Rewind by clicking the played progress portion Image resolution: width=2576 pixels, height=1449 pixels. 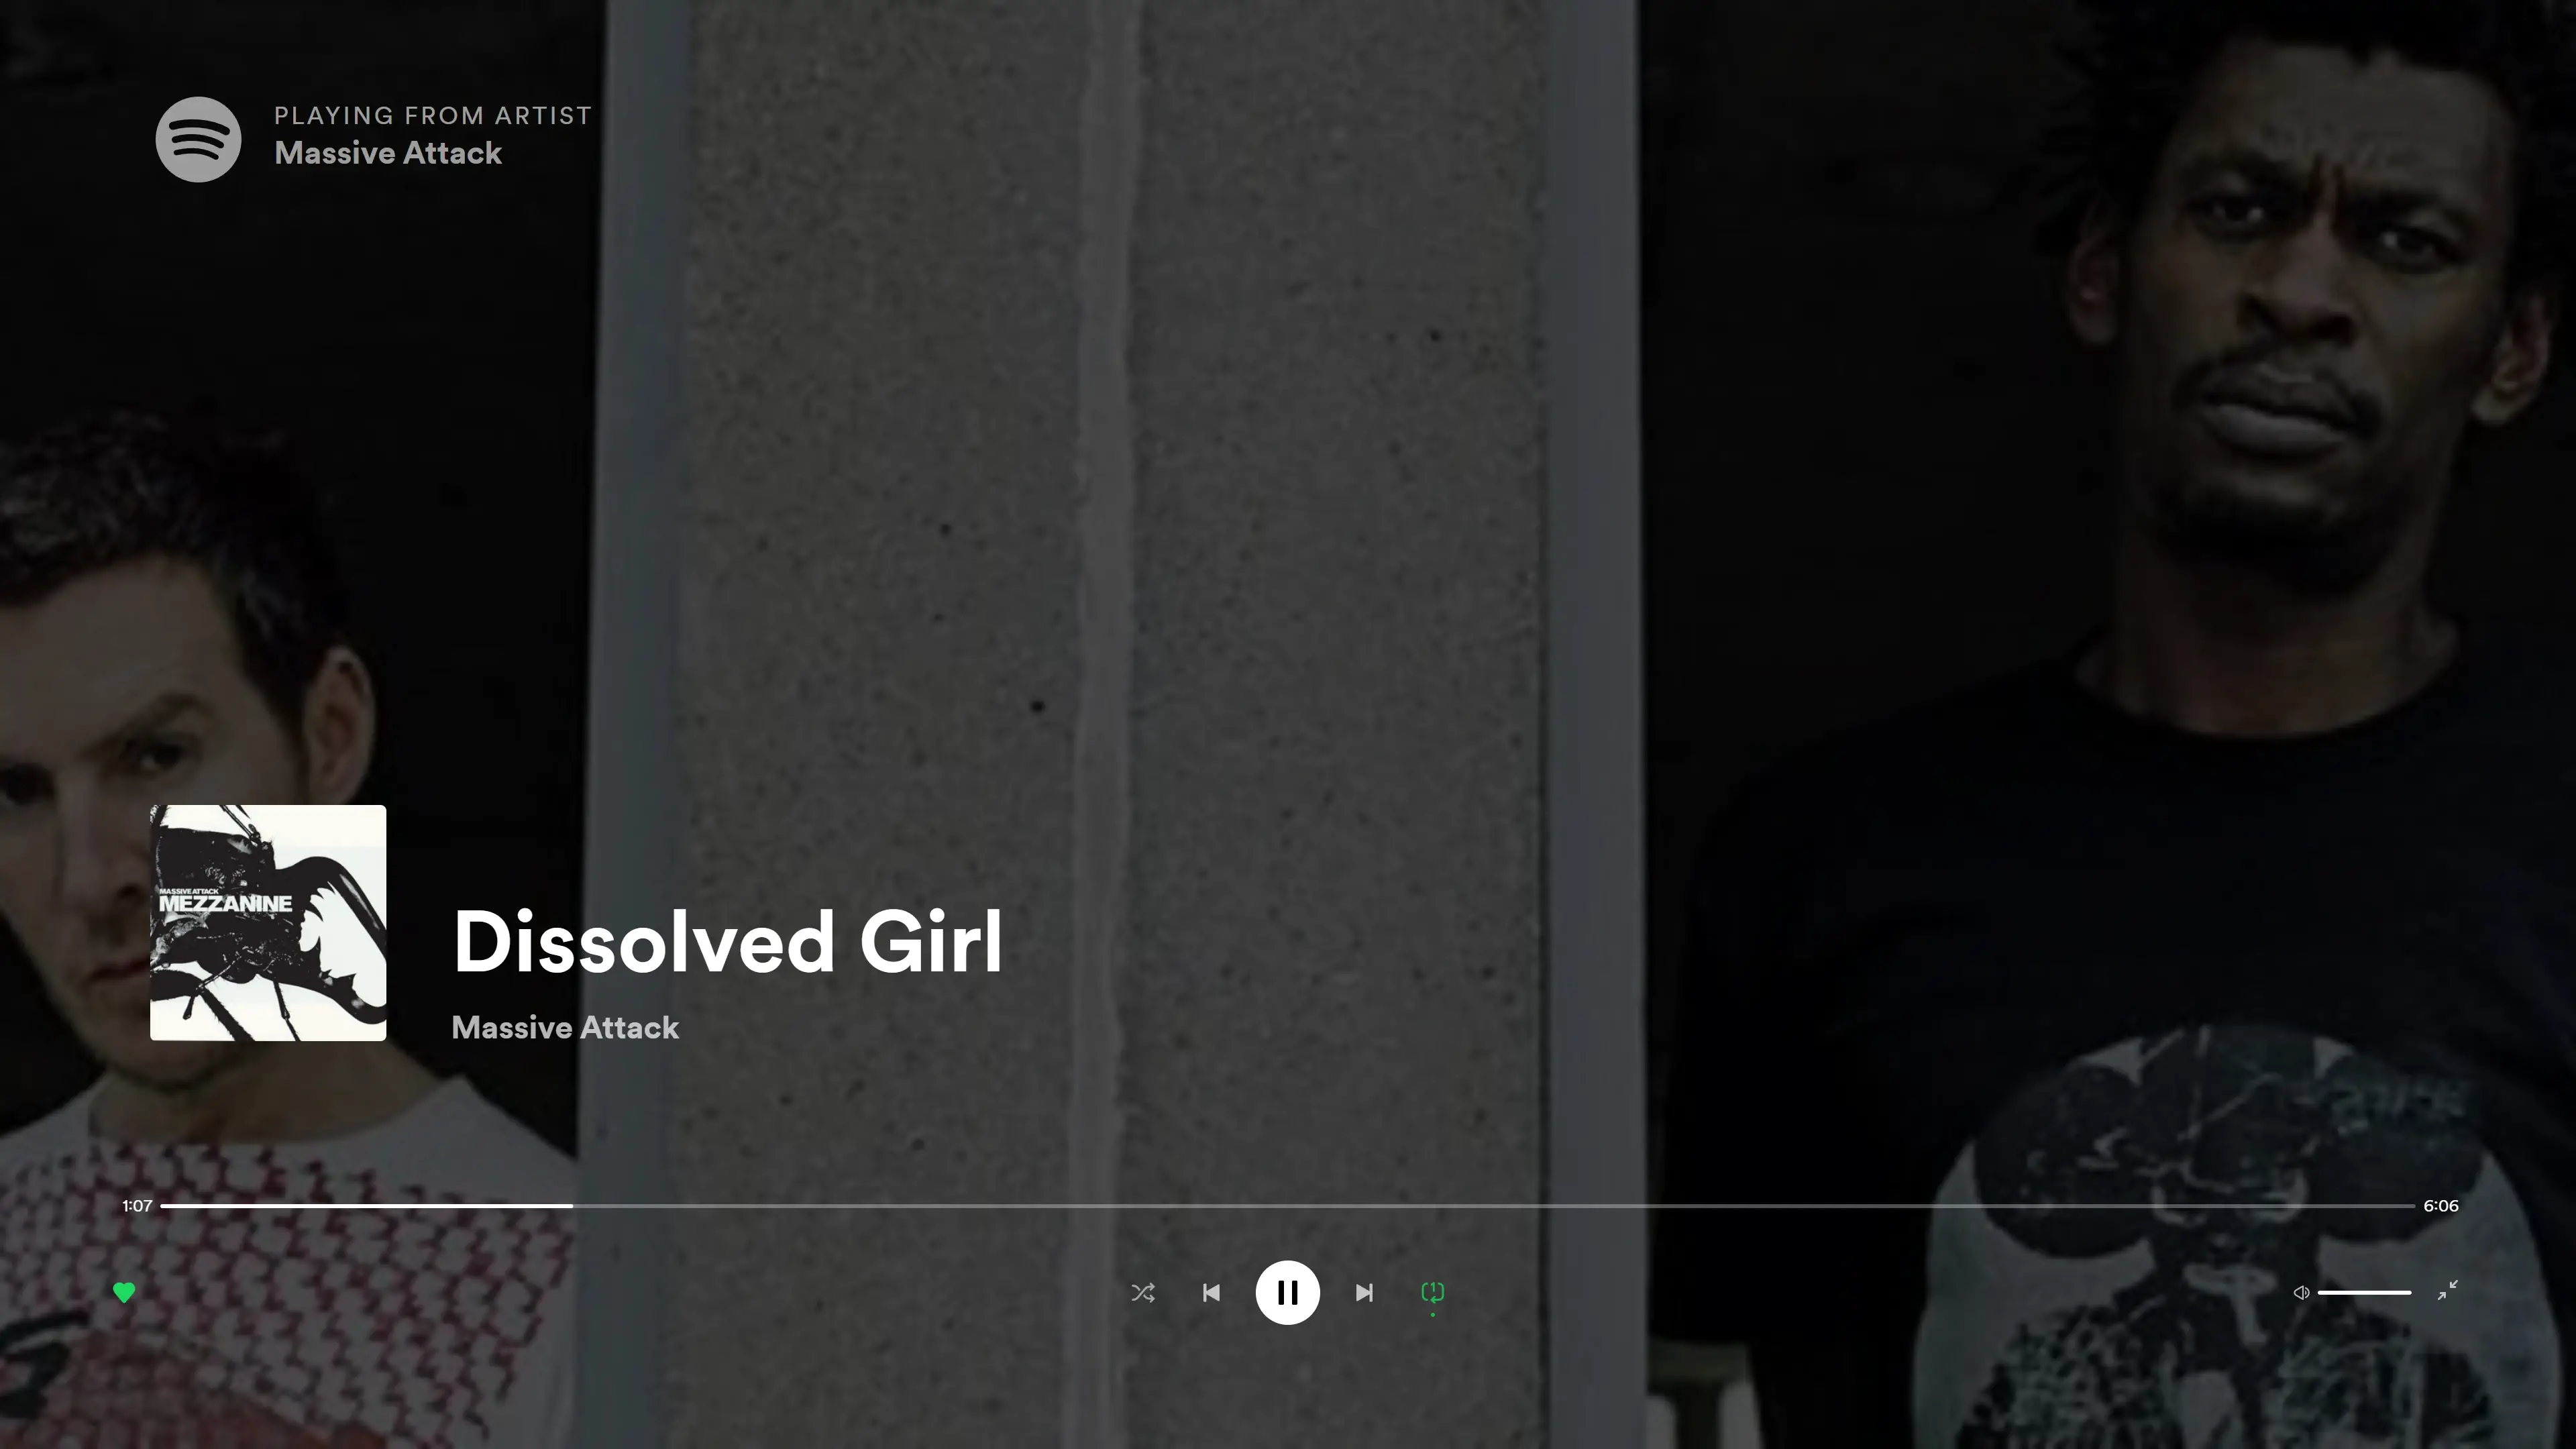pyautogui.click(x=367, y=1206)
